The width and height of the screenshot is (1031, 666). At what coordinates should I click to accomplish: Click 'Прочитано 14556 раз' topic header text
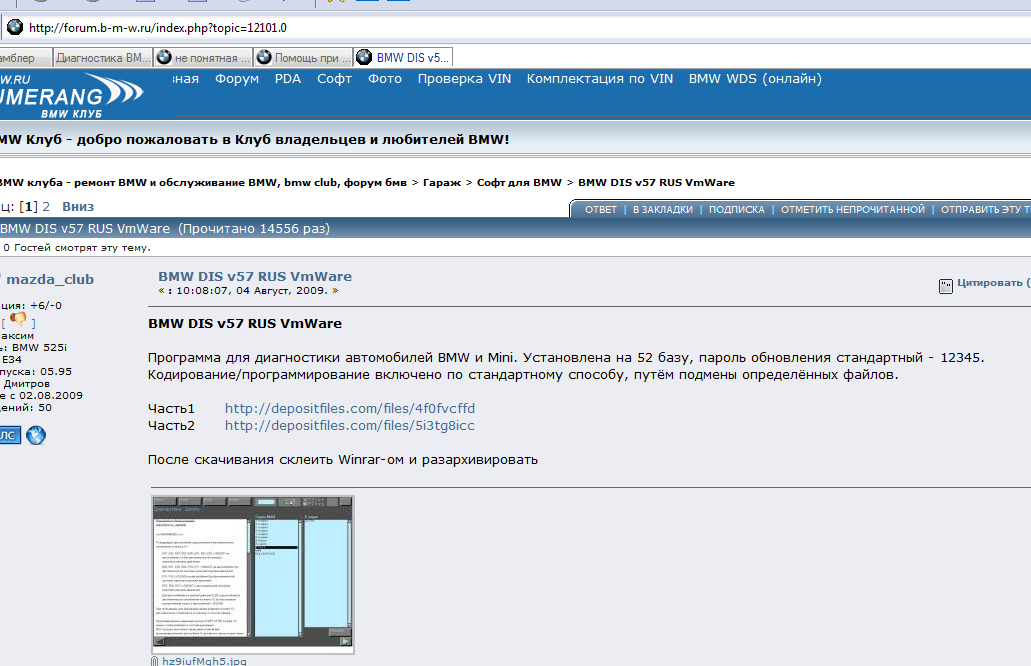click(254, 229)
